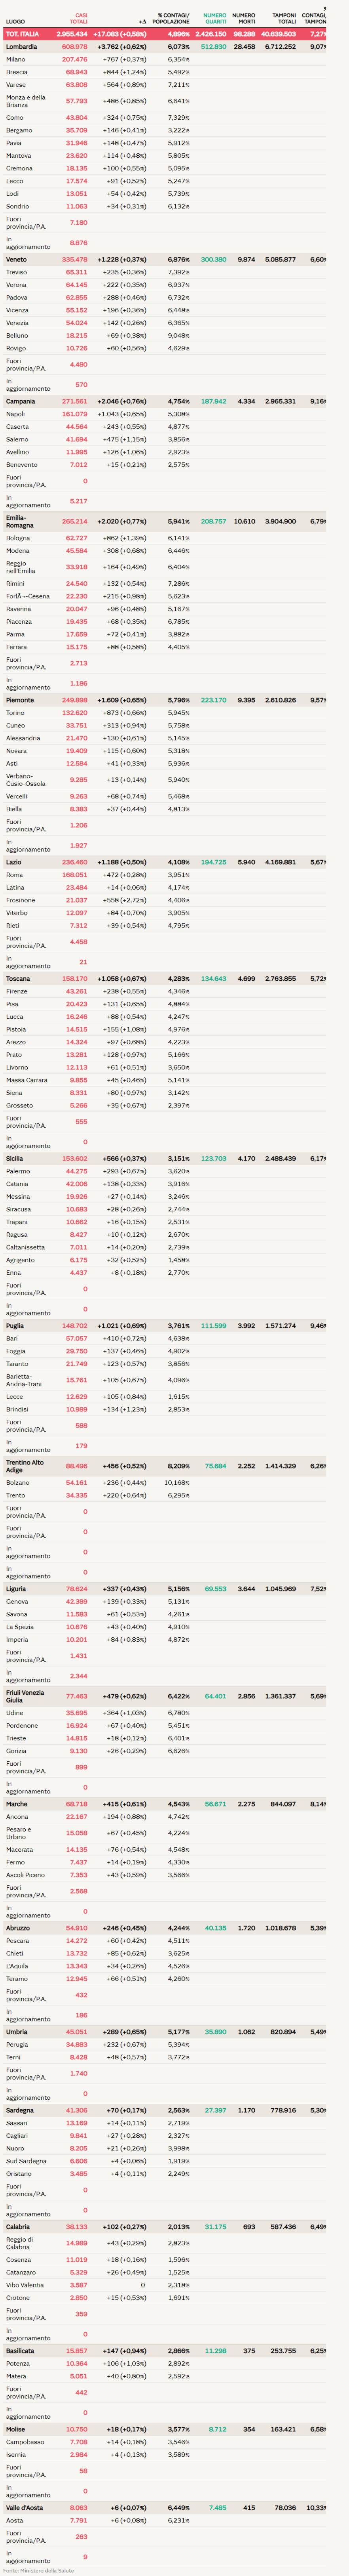Viewport: 349px width, 2576px height.
Task: Click the Toscana region row
Action: point(18,979)
